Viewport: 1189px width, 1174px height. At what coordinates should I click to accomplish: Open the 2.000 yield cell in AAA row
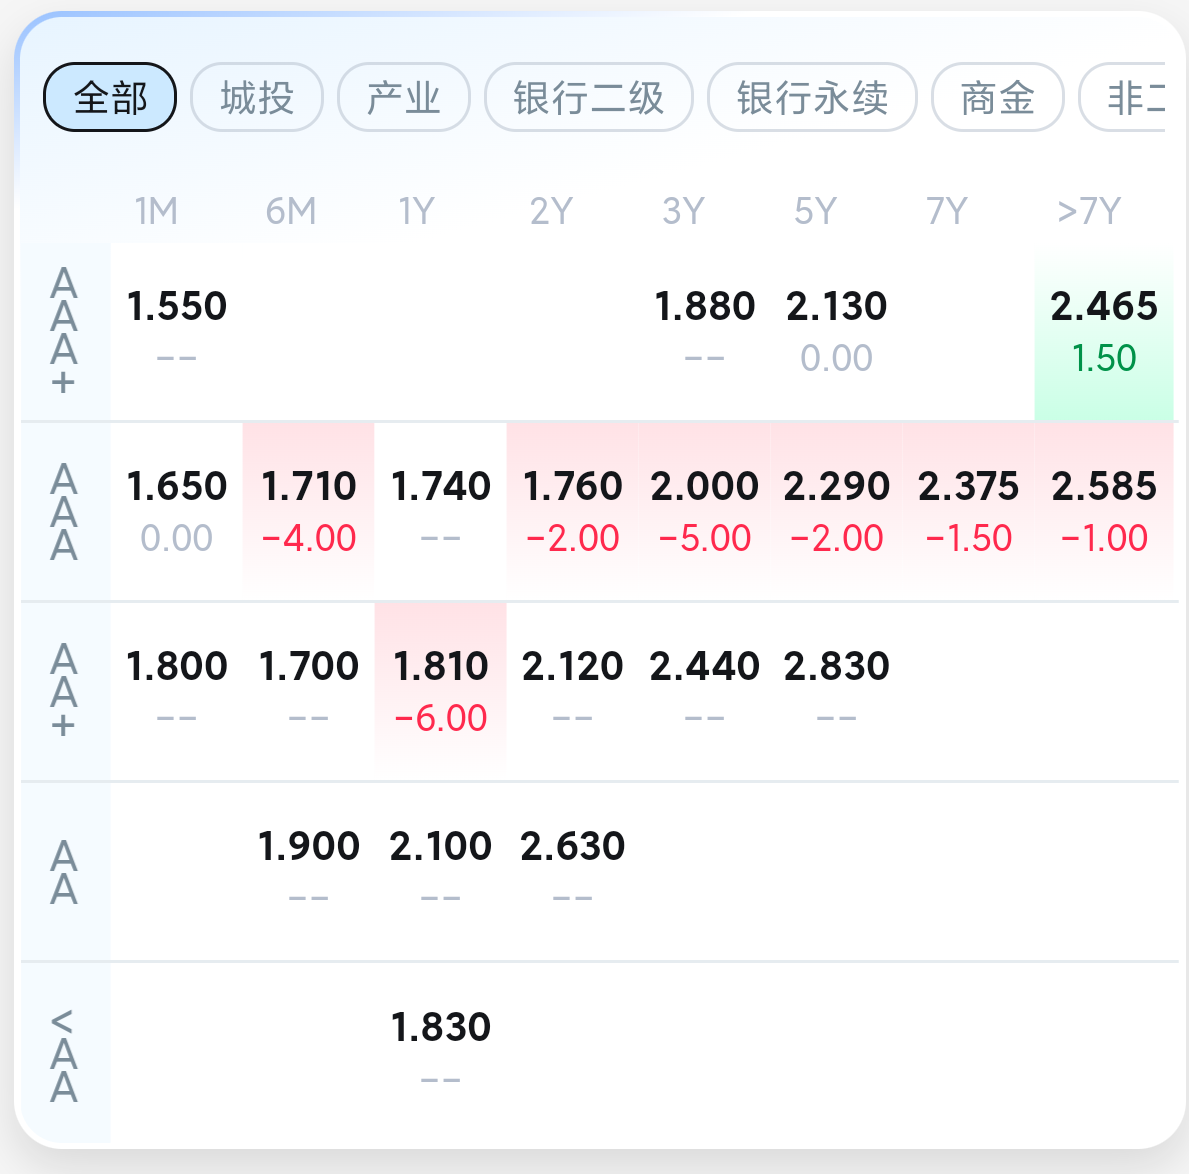coord(705,511)
